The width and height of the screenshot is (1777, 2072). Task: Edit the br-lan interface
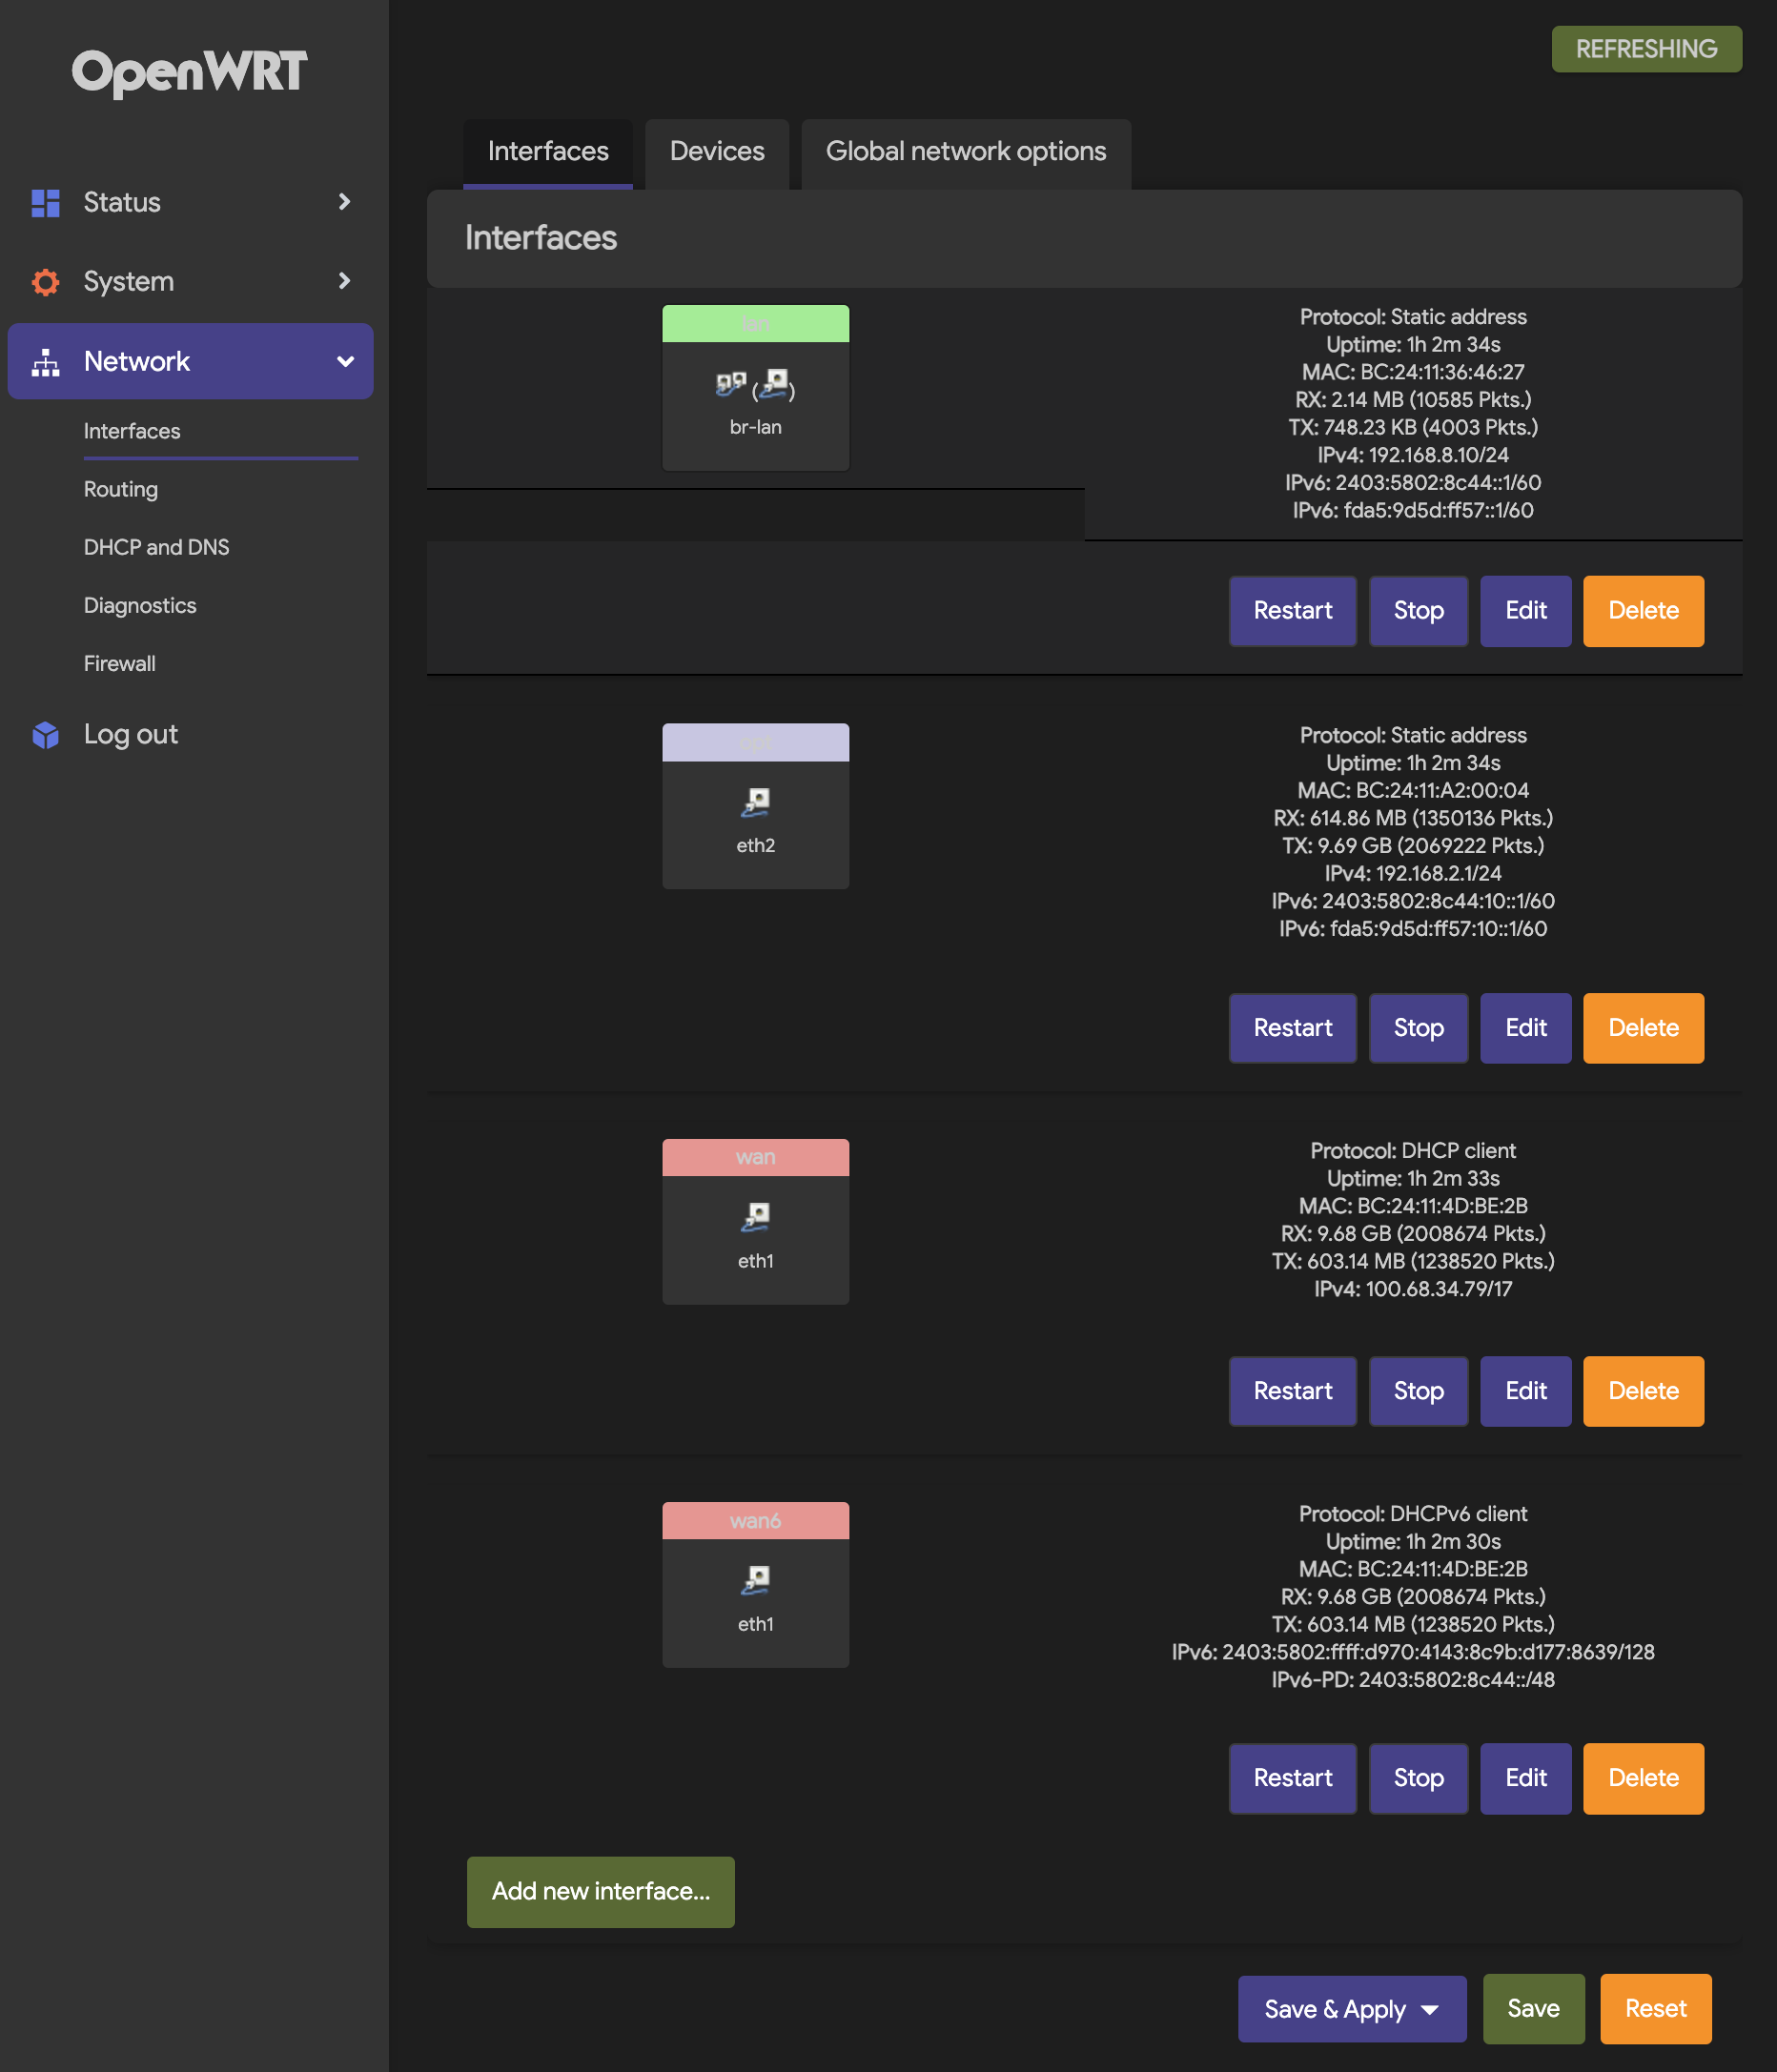(x=1525, y=611)
